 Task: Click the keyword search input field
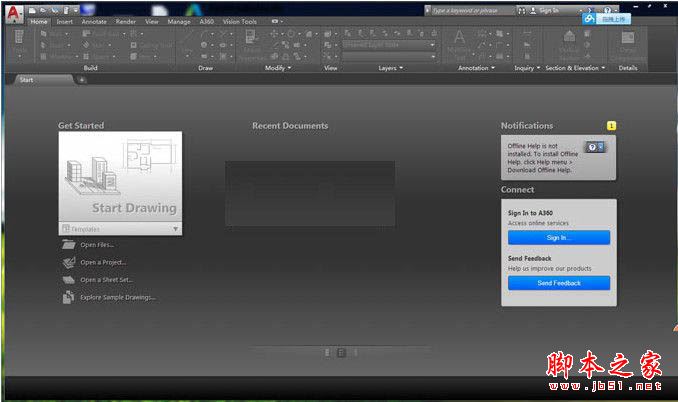pos(471,10)
